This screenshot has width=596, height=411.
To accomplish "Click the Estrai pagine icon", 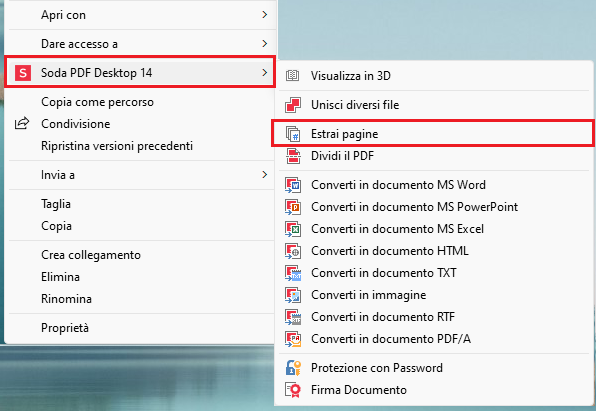I will 293,134.
